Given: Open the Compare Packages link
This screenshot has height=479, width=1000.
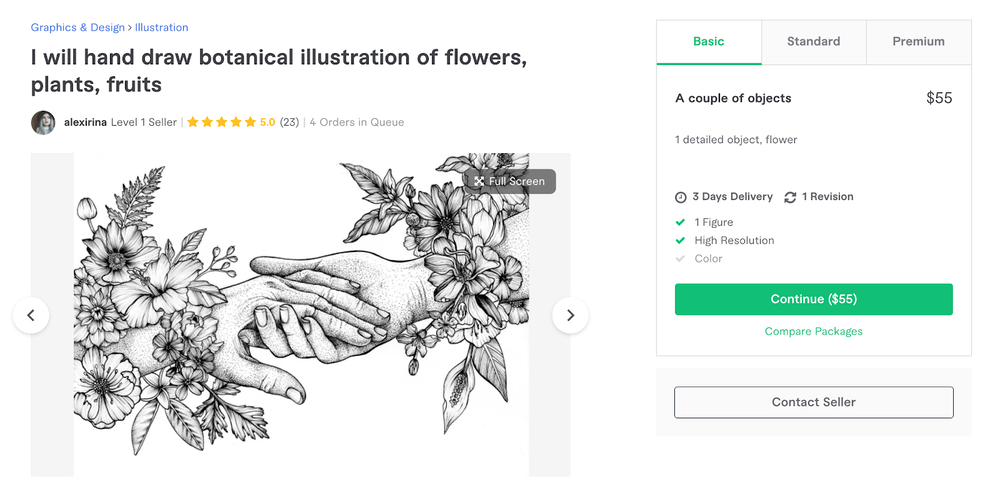Looking at the screenshot, I should [x=813, y=331].
